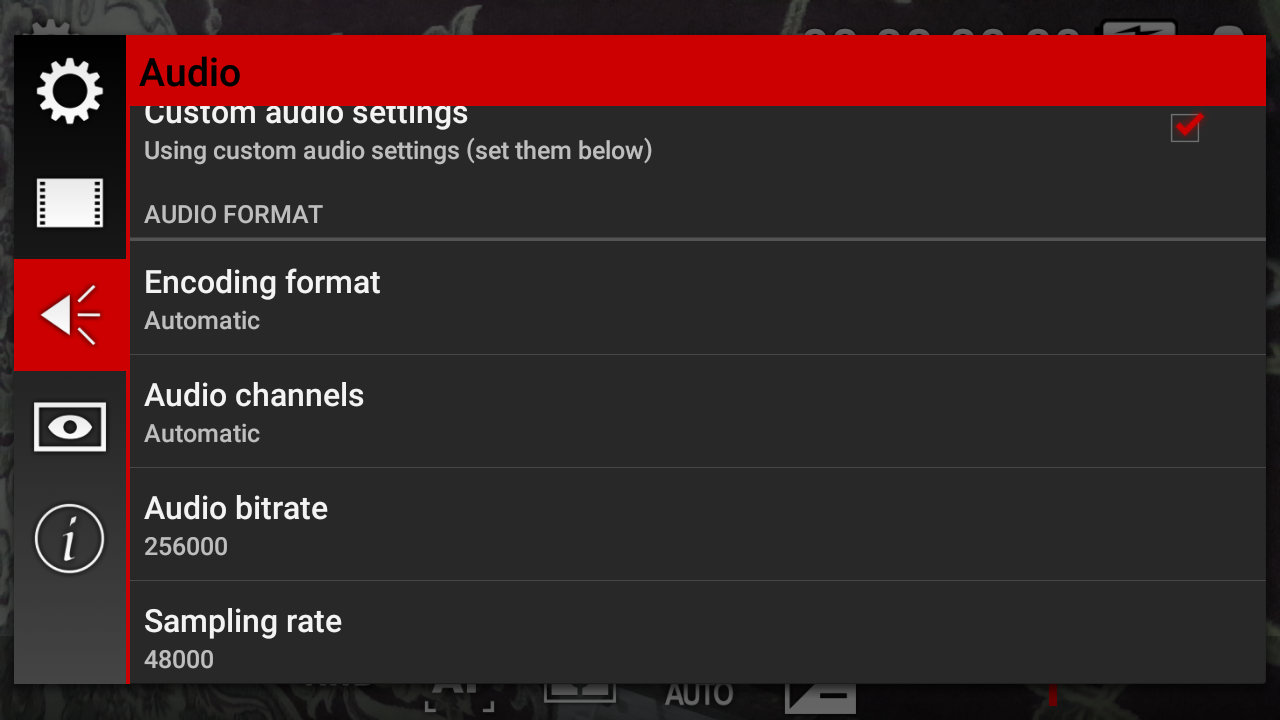Open the Sampling rate value picker
The width and height of the screenshot is (1280, 720).
[x=697, y=633]
